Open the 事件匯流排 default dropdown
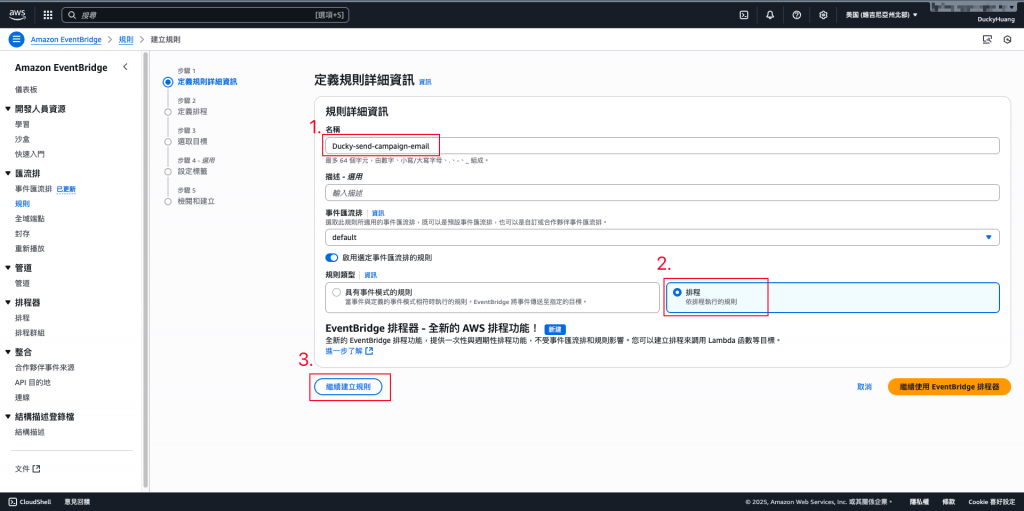The height and width of the screenshot is (511, 1024). (x=662, y=237)
